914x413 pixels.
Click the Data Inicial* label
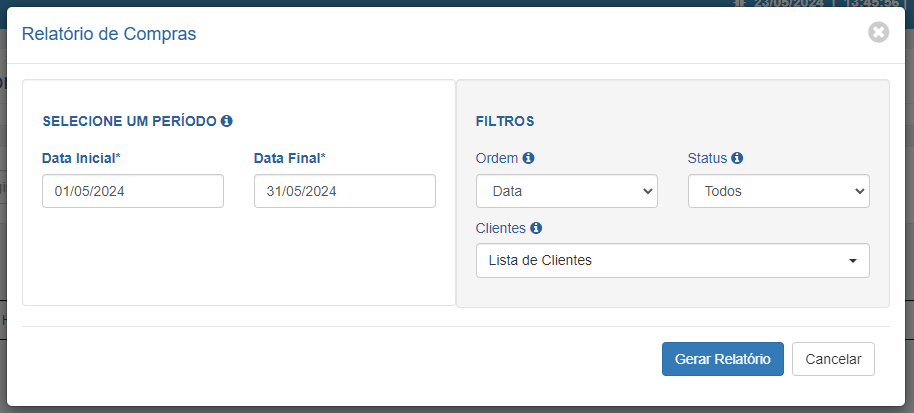point(81,158)
